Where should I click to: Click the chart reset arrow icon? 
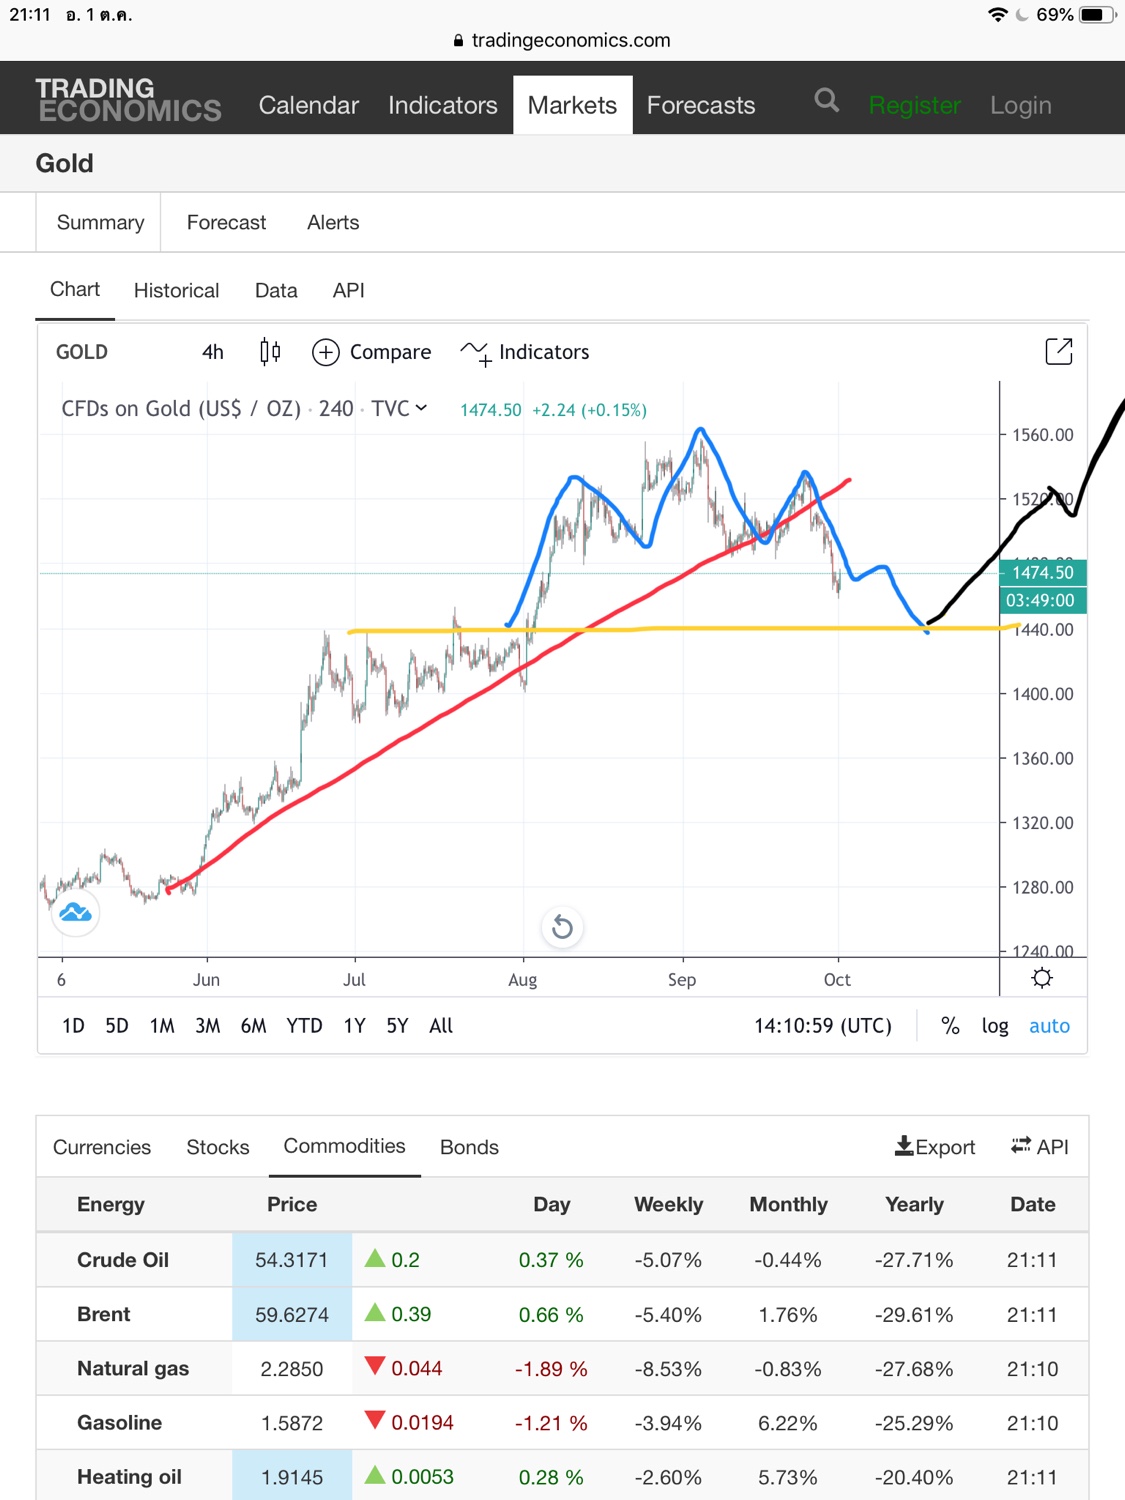click(562, 927)
